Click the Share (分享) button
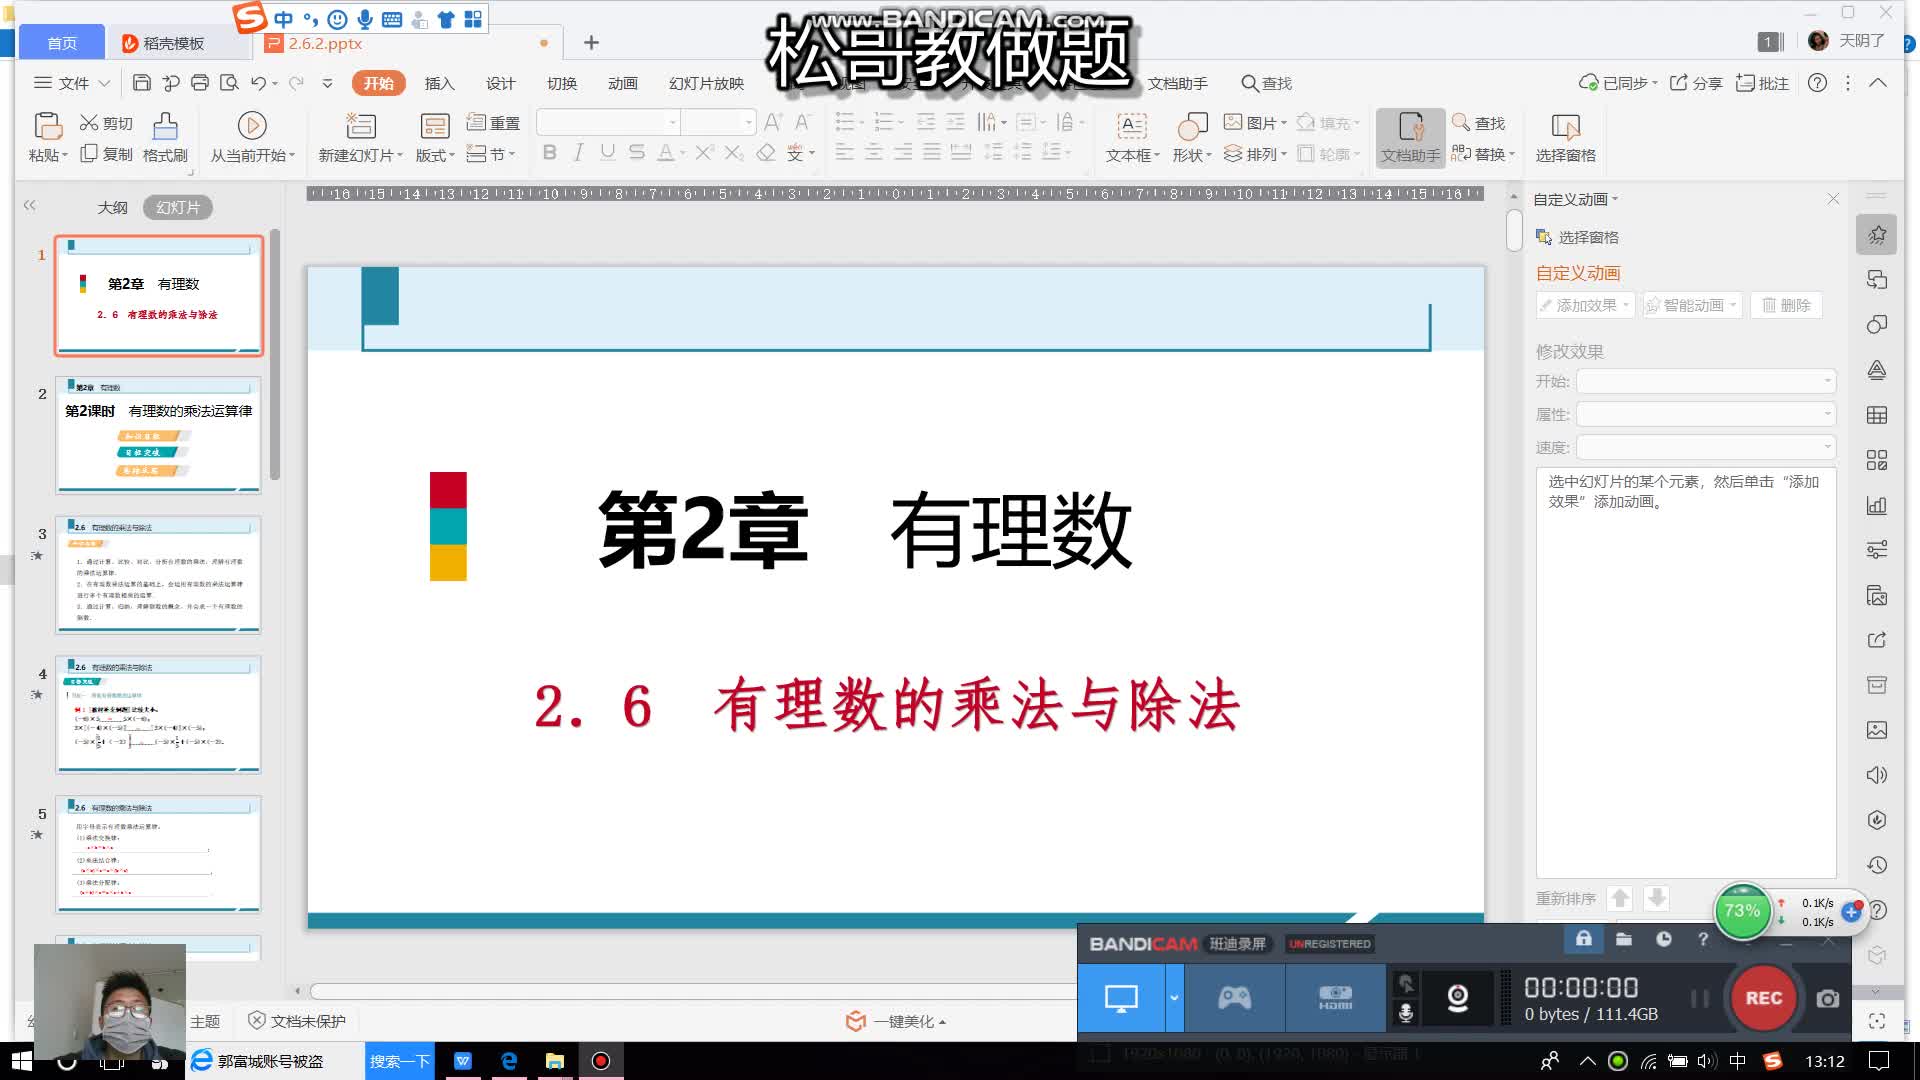Screen dimensions: 1920x1080 point(1696,83)
